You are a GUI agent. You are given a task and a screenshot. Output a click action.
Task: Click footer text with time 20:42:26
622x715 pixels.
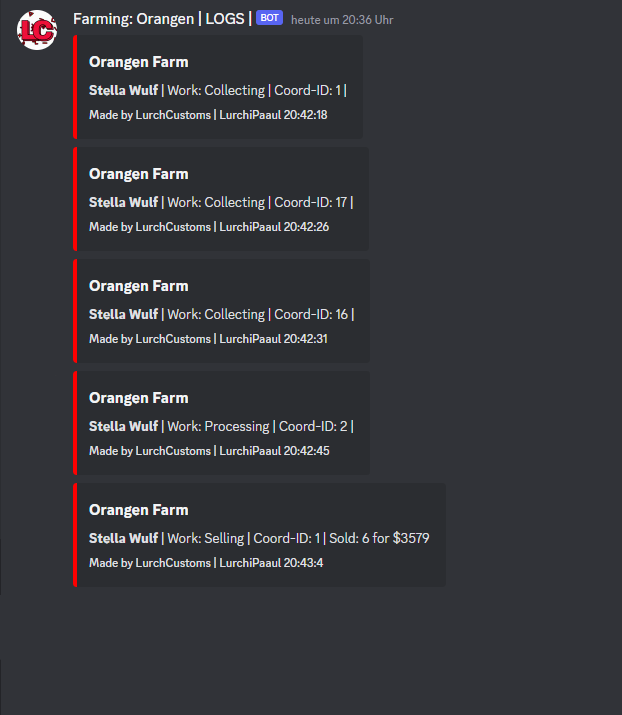209,227
